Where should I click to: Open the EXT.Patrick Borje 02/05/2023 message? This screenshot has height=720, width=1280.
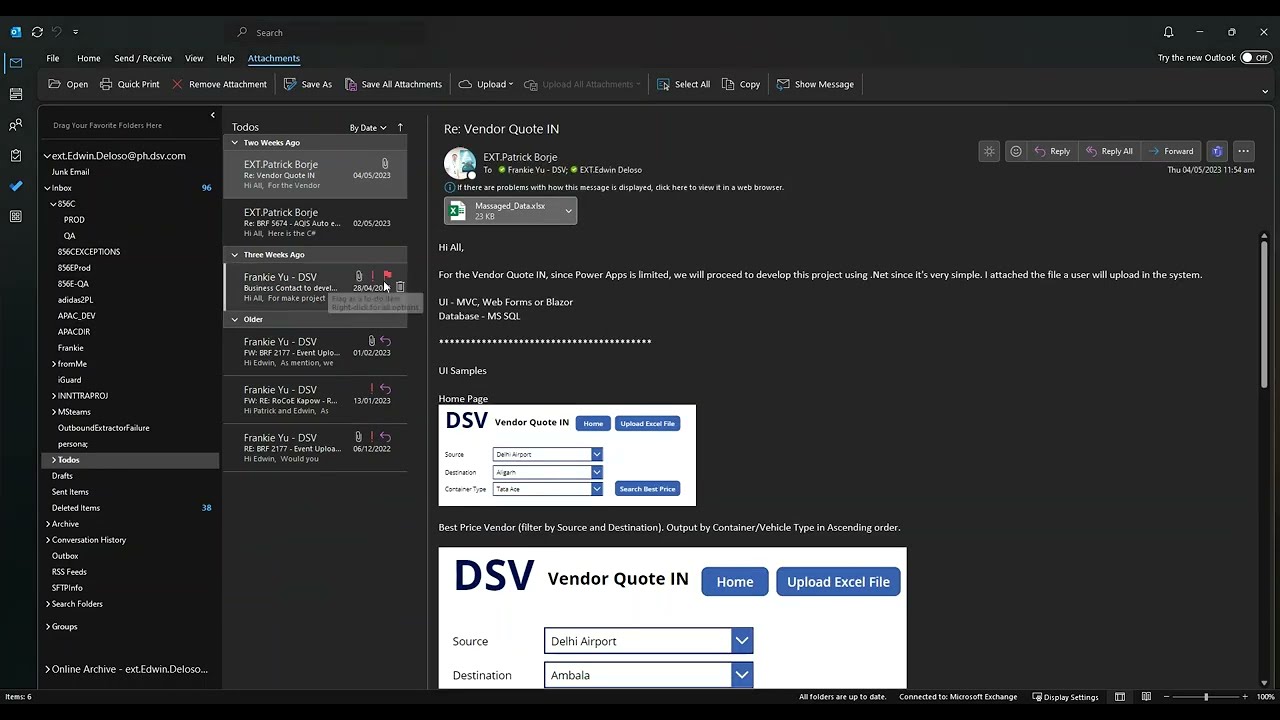(x=315, y=222)
